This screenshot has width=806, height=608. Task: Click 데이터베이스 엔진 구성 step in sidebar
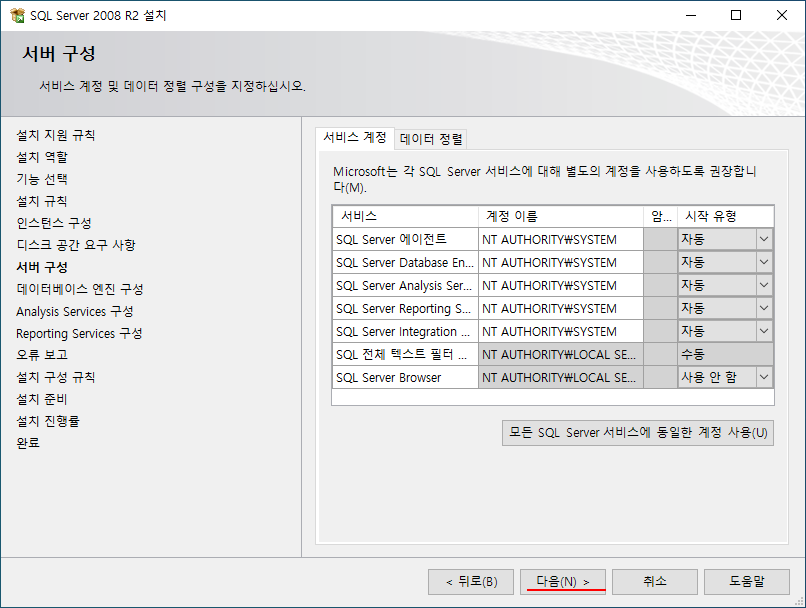pos(80,289)
